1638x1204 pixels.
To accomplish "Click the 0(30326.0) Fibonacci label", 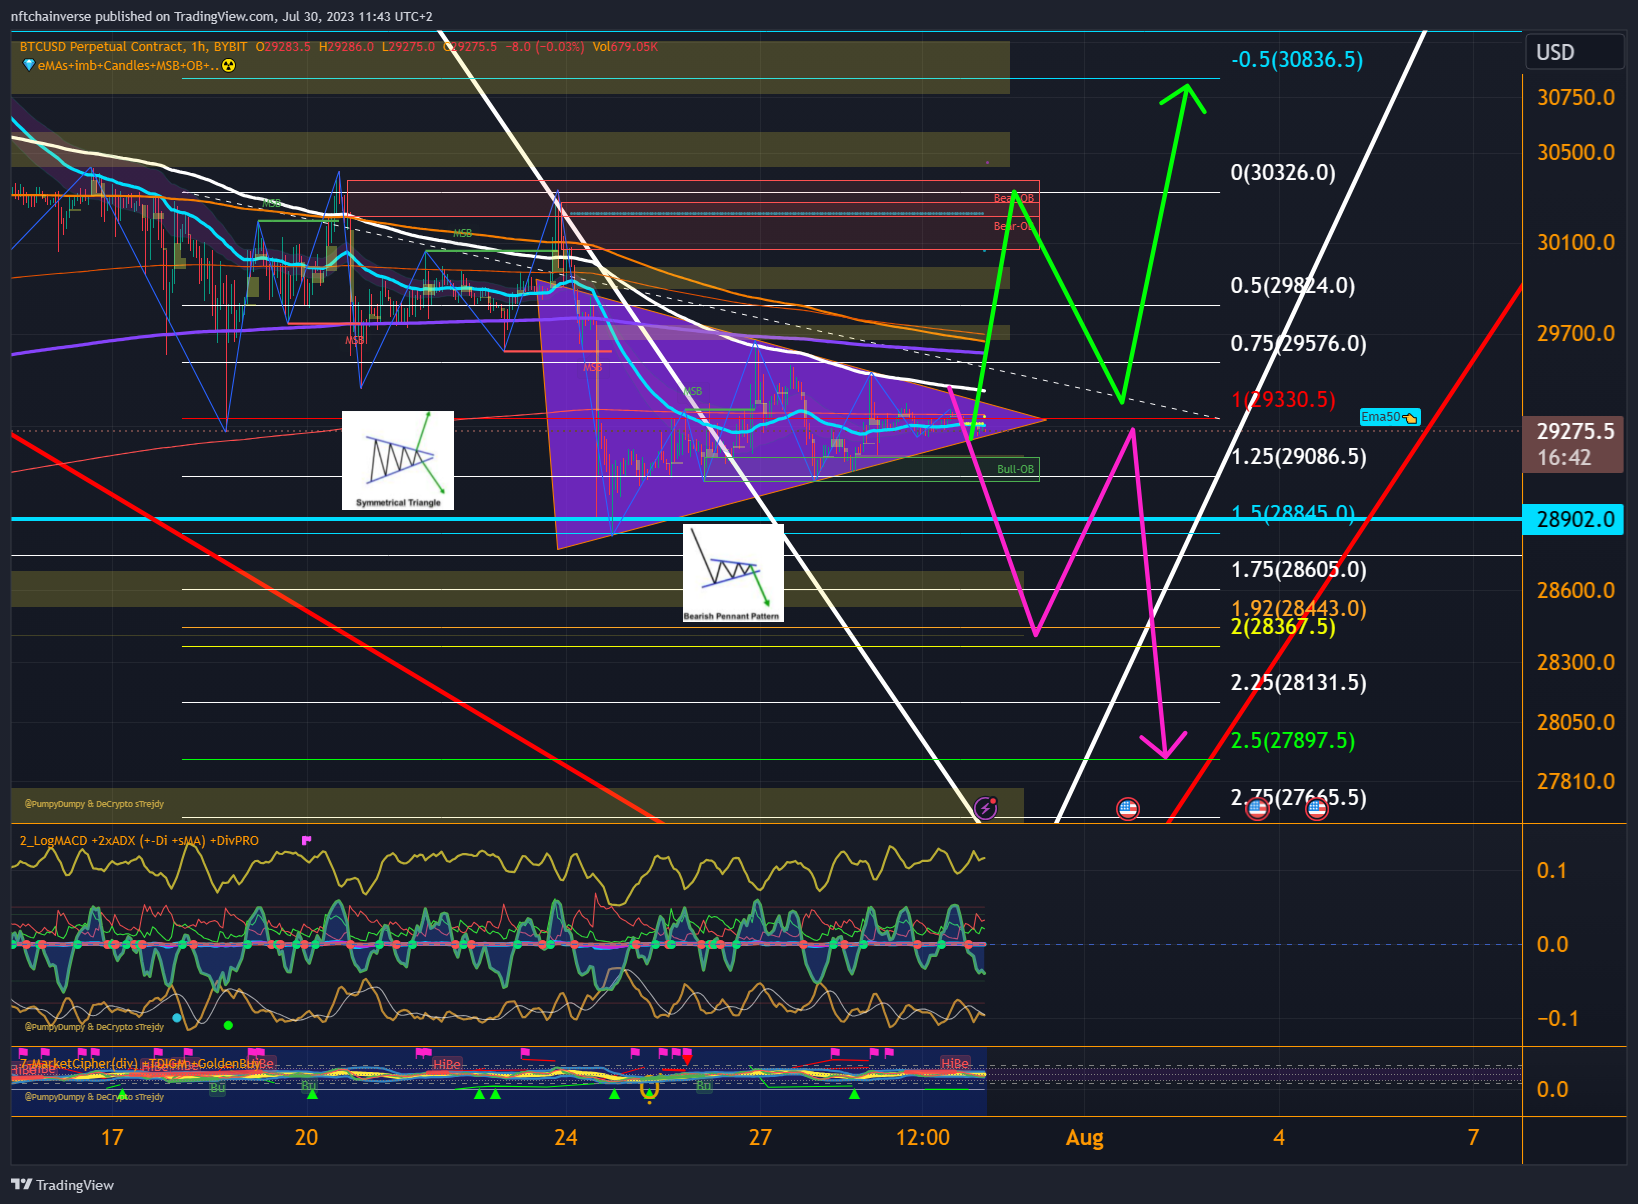I will click(1283, 173).
